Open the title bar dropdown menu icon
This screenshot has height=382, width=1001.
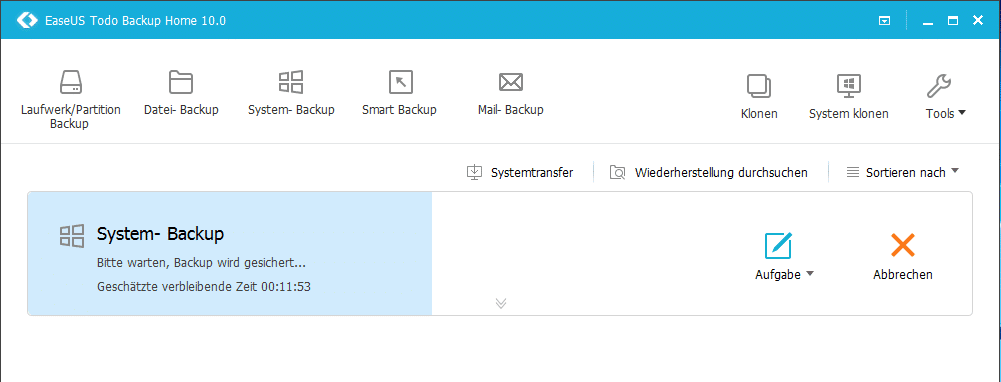[x=884, y=21]
